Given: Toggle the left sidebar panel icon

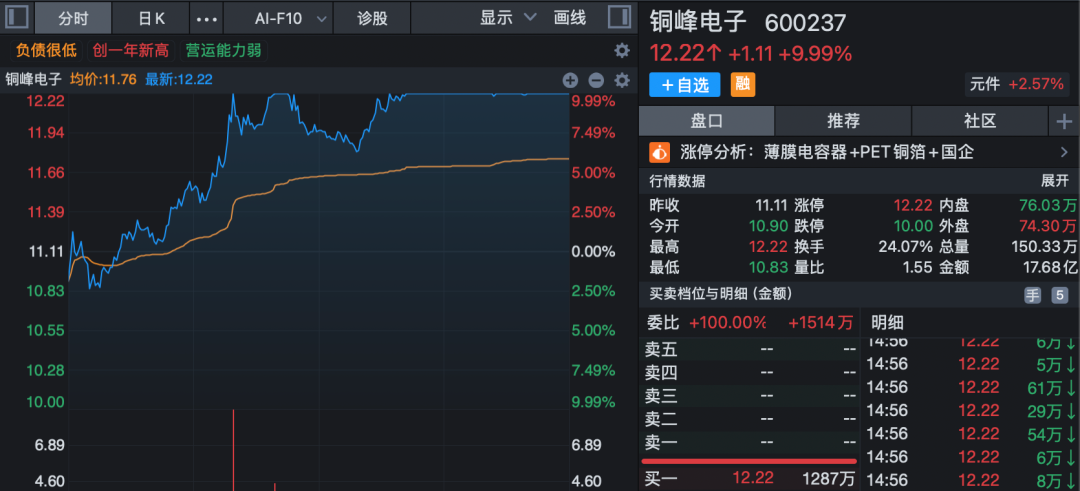Looking at the screenshot, I should (x=17, y=17).
